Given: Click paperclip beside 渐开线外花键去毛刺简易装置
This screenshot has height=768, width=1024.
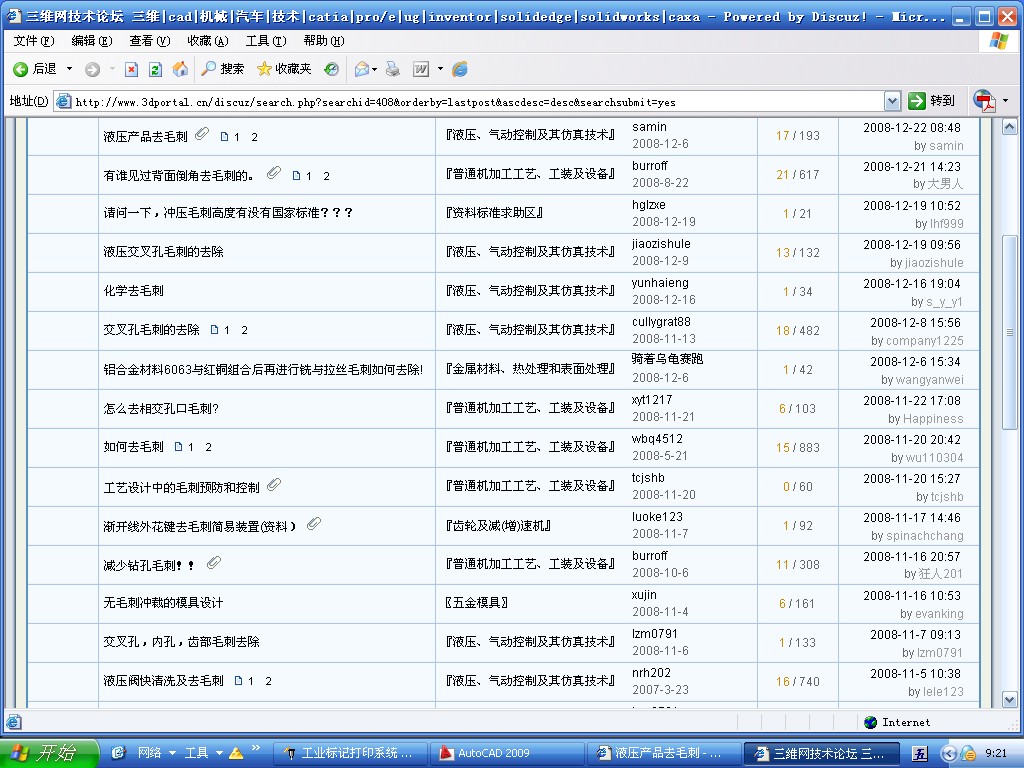Looking at the screenshot, I should pyautogui.click(x=314, y=524).
